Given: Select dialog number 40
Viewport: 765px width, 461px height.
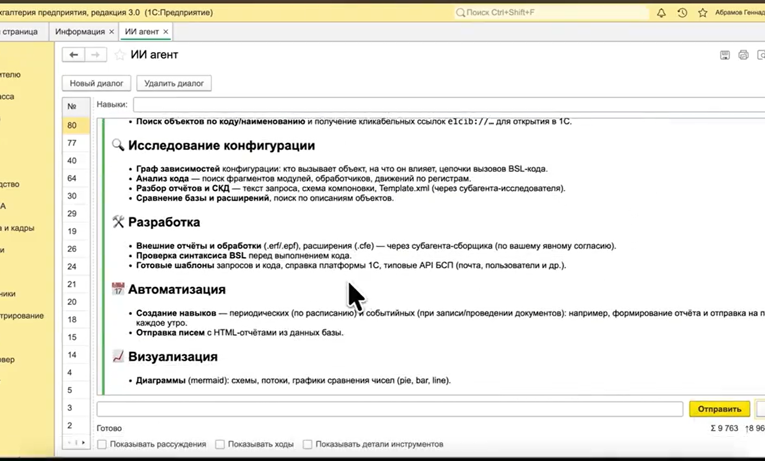Looking at the screenshot, I should [76, 160].
